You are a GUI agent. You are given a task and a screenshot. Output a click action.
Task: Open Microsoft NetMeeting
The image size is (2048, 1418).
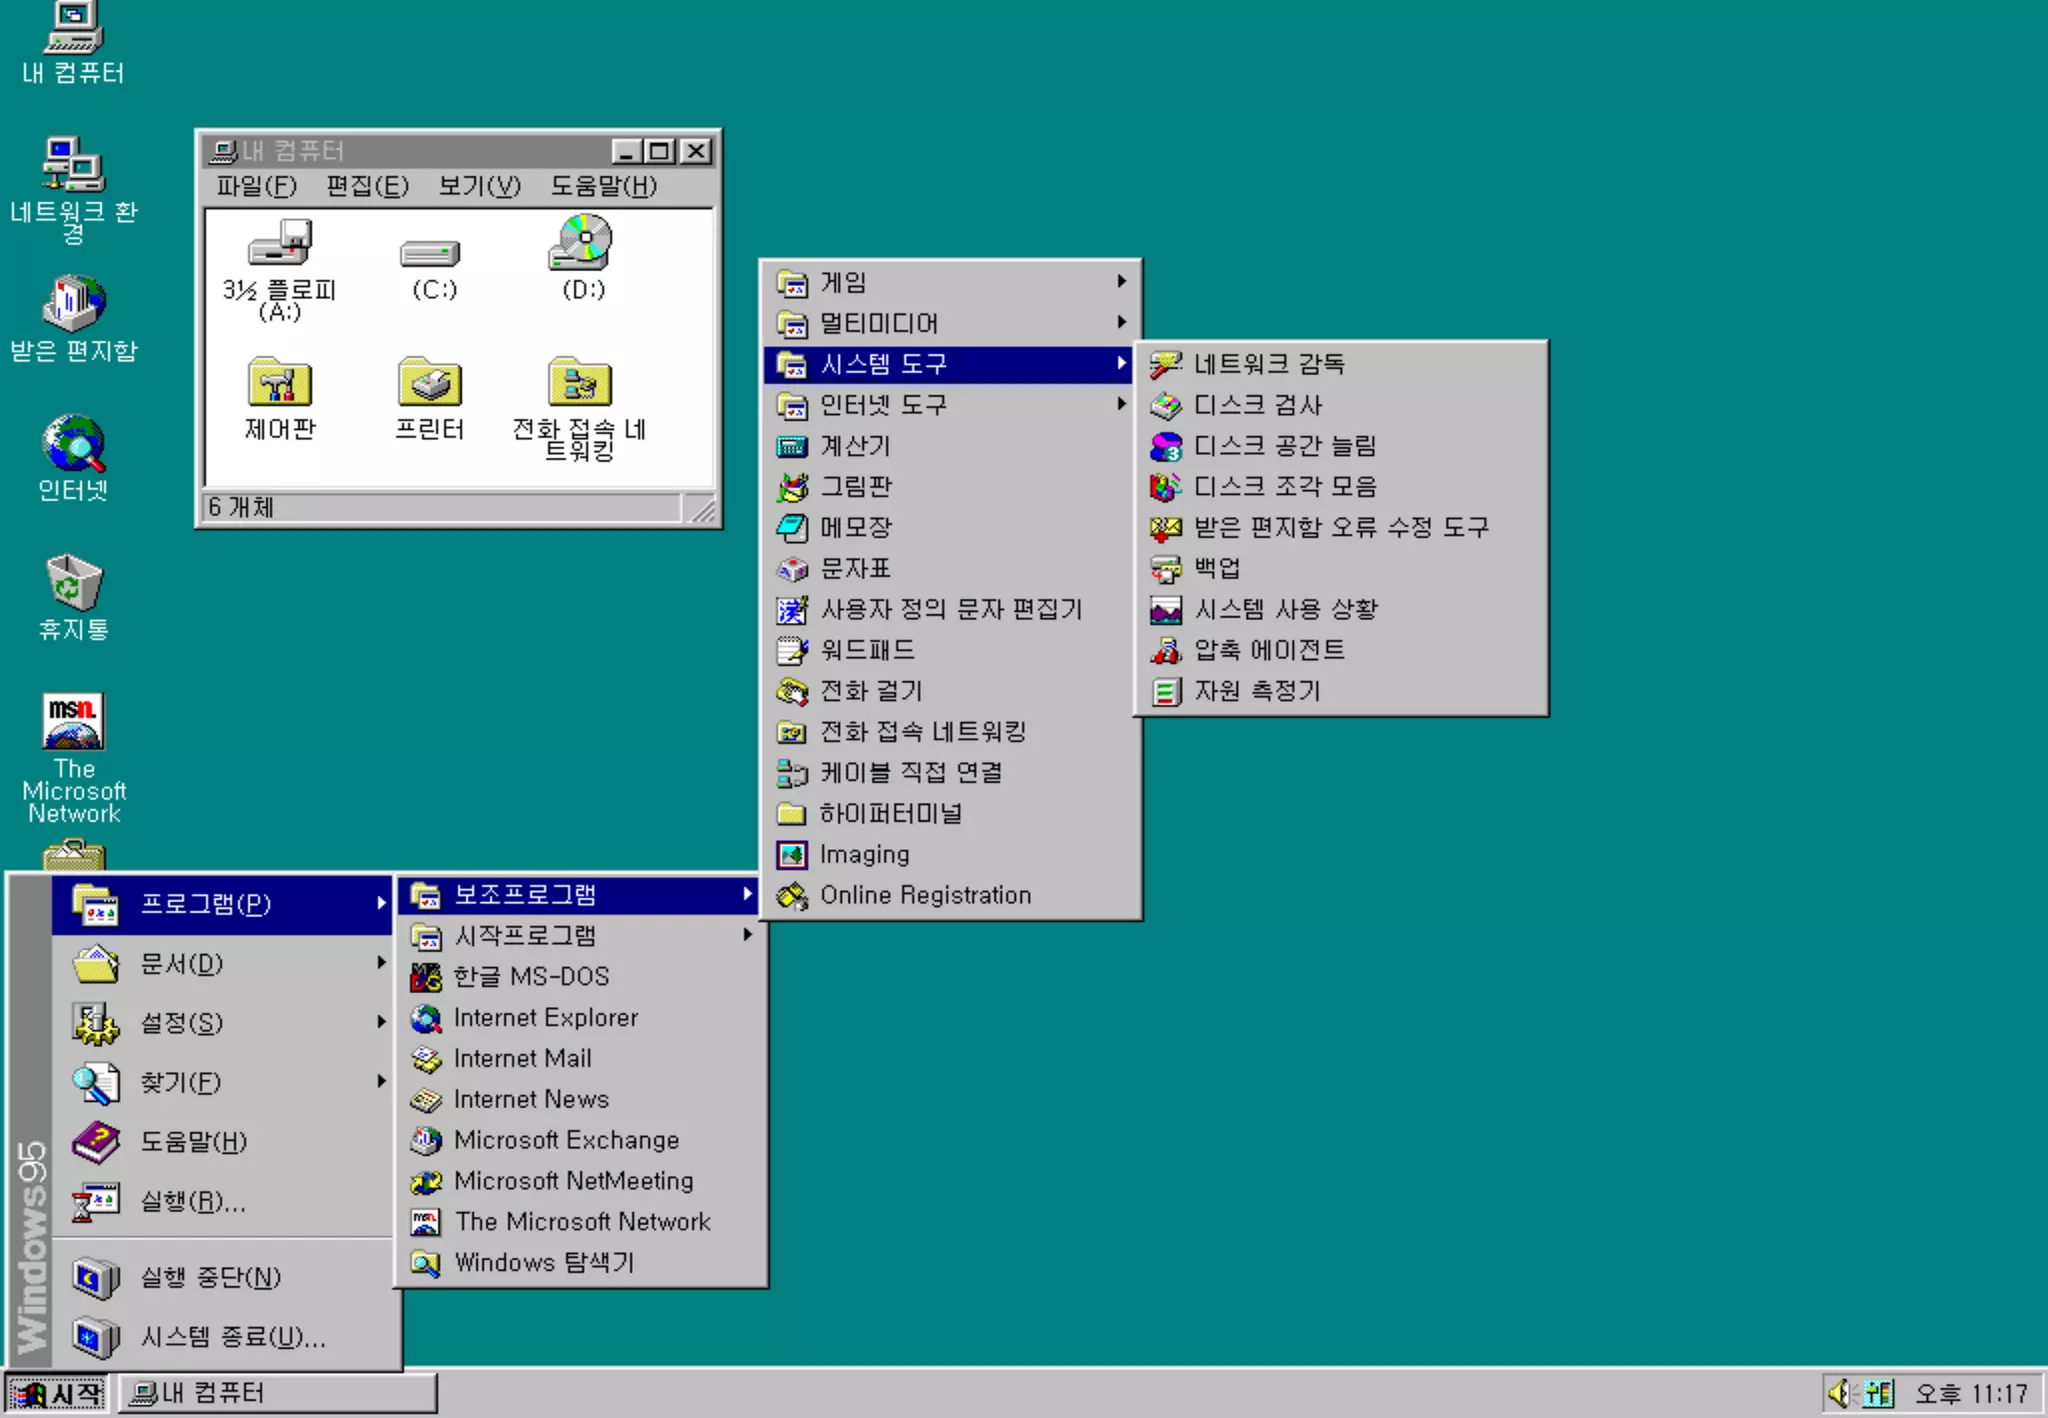point(582,1181)
